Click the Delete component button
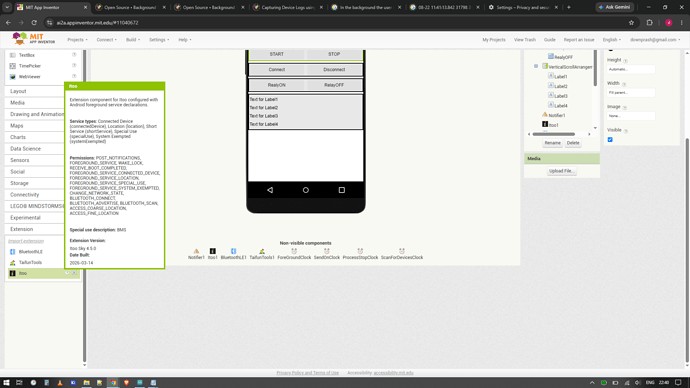Screen dimensions: 690x388 (x=573, y=143)
